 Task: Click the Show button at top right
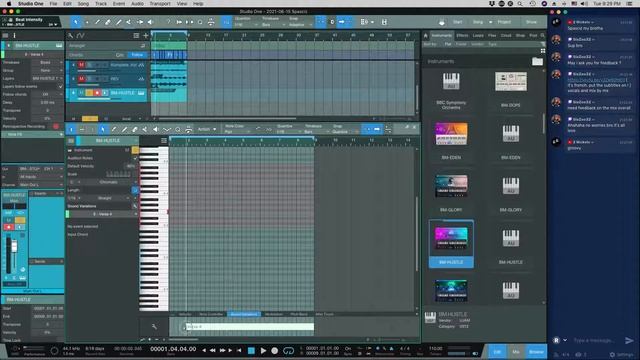point(531,22)
